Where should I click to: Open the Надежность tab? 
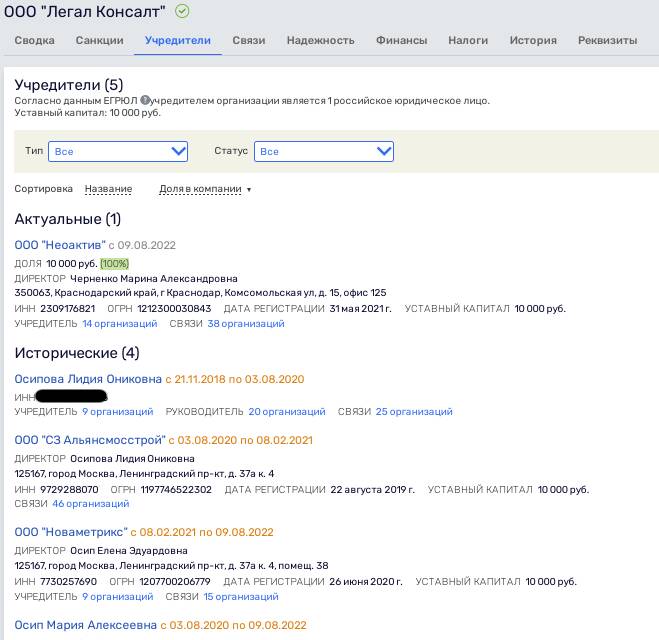coord(321,40)
